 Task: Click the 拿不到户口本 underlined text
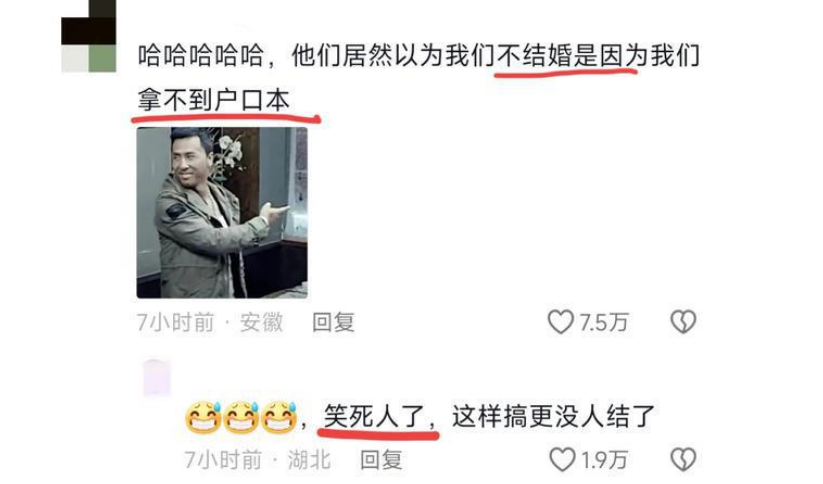click(x=214, y=100)
